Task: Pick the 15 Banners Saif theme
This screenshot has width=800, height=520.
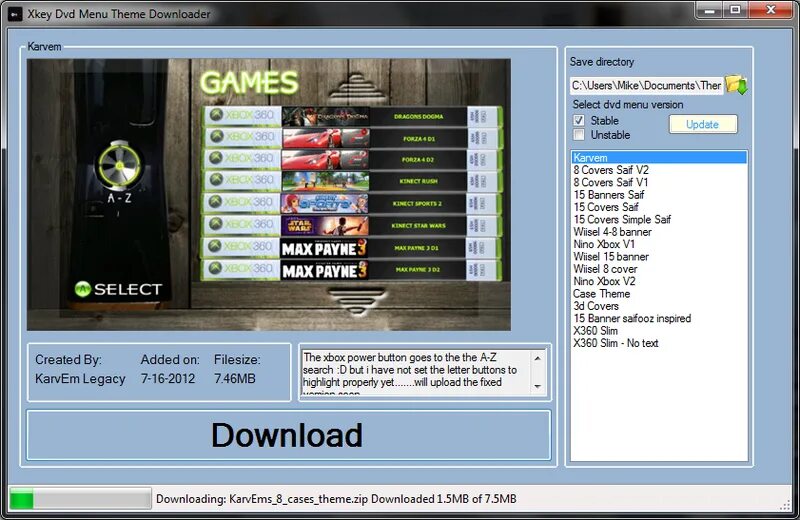Action: [659, 194]
